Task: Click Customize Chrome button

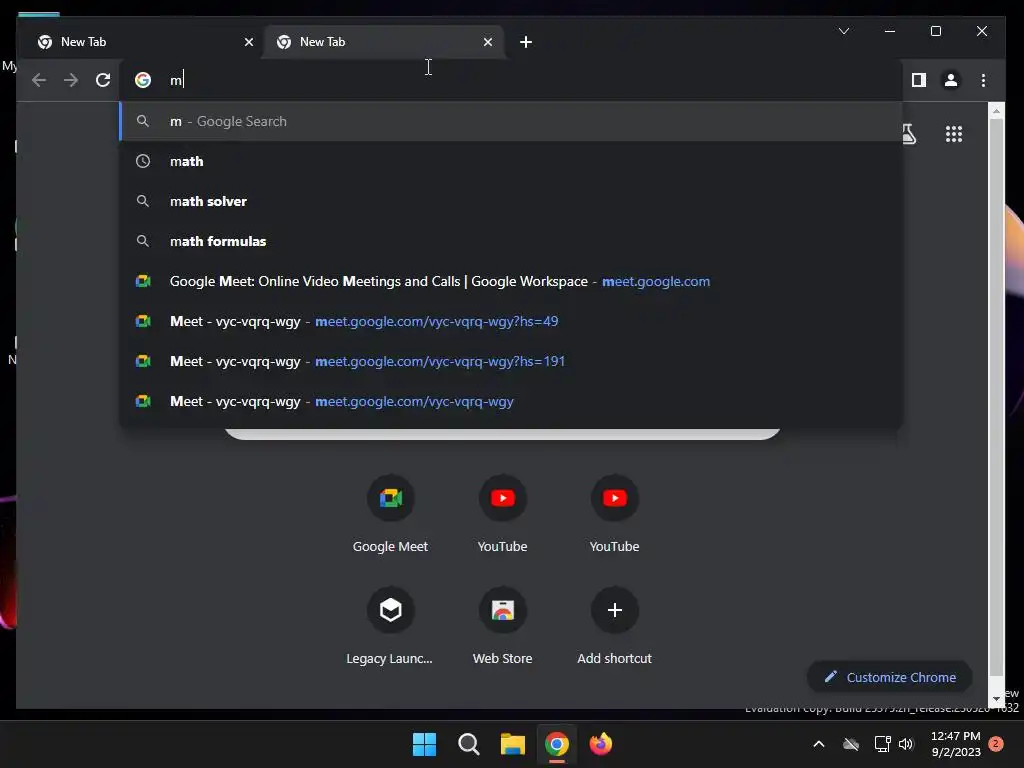Action: pos(889,677)
